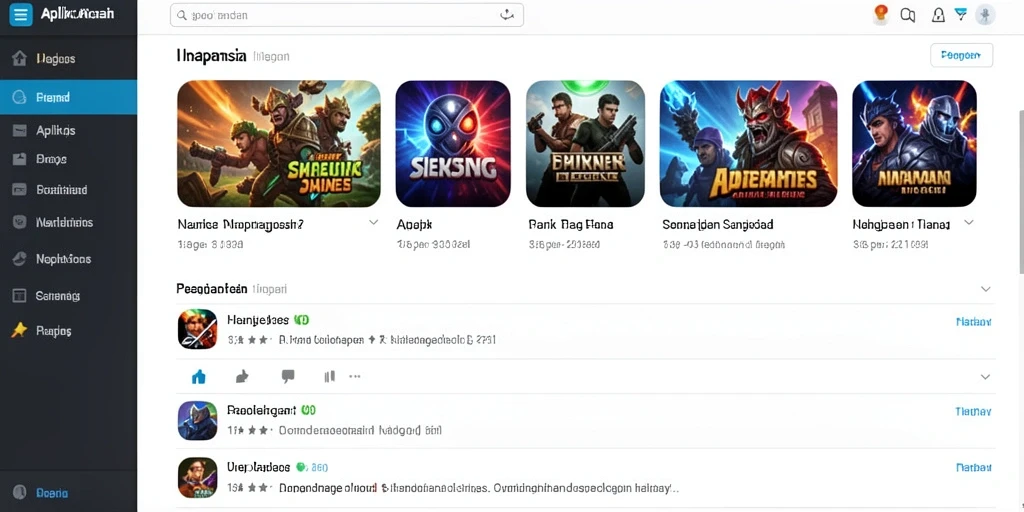Open the home icon in sidebar
The height and width of the screenshot is (512, 1024).
tap(20, 59)
